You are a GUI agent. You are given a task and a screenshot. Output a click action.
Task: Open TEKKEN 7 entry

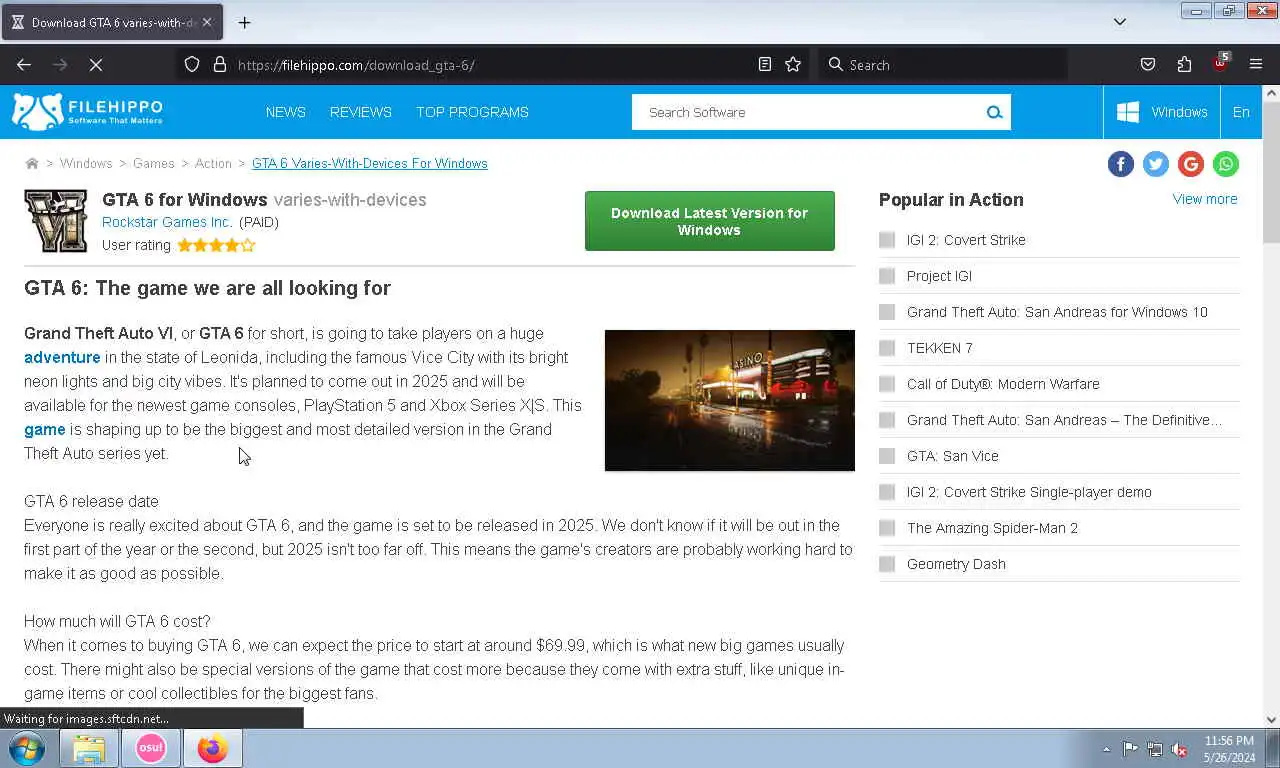point(940,348)
